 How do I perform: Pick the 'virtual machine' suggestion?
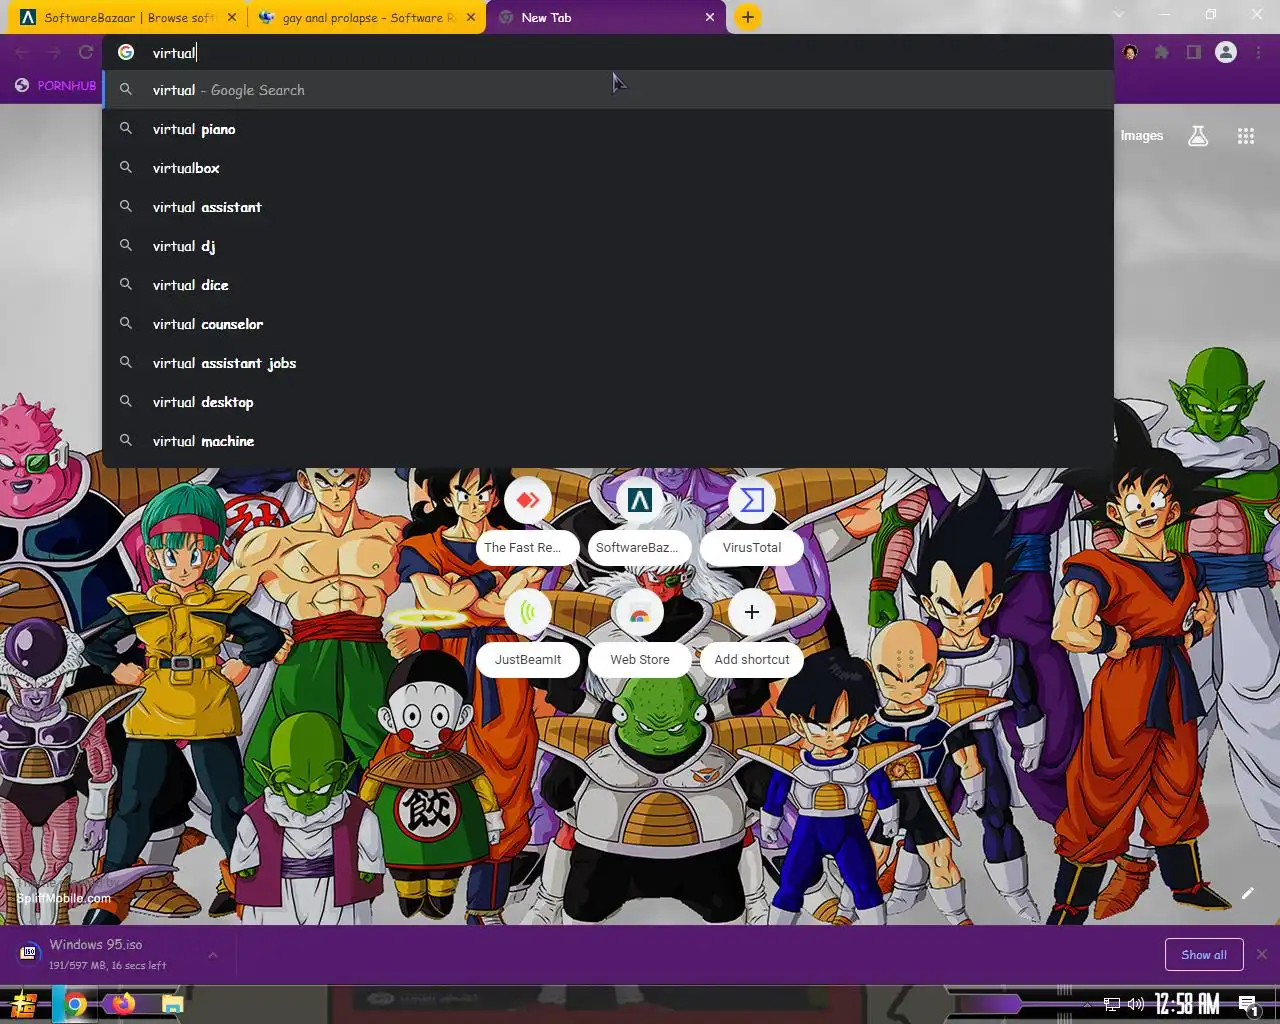(608, 441)
